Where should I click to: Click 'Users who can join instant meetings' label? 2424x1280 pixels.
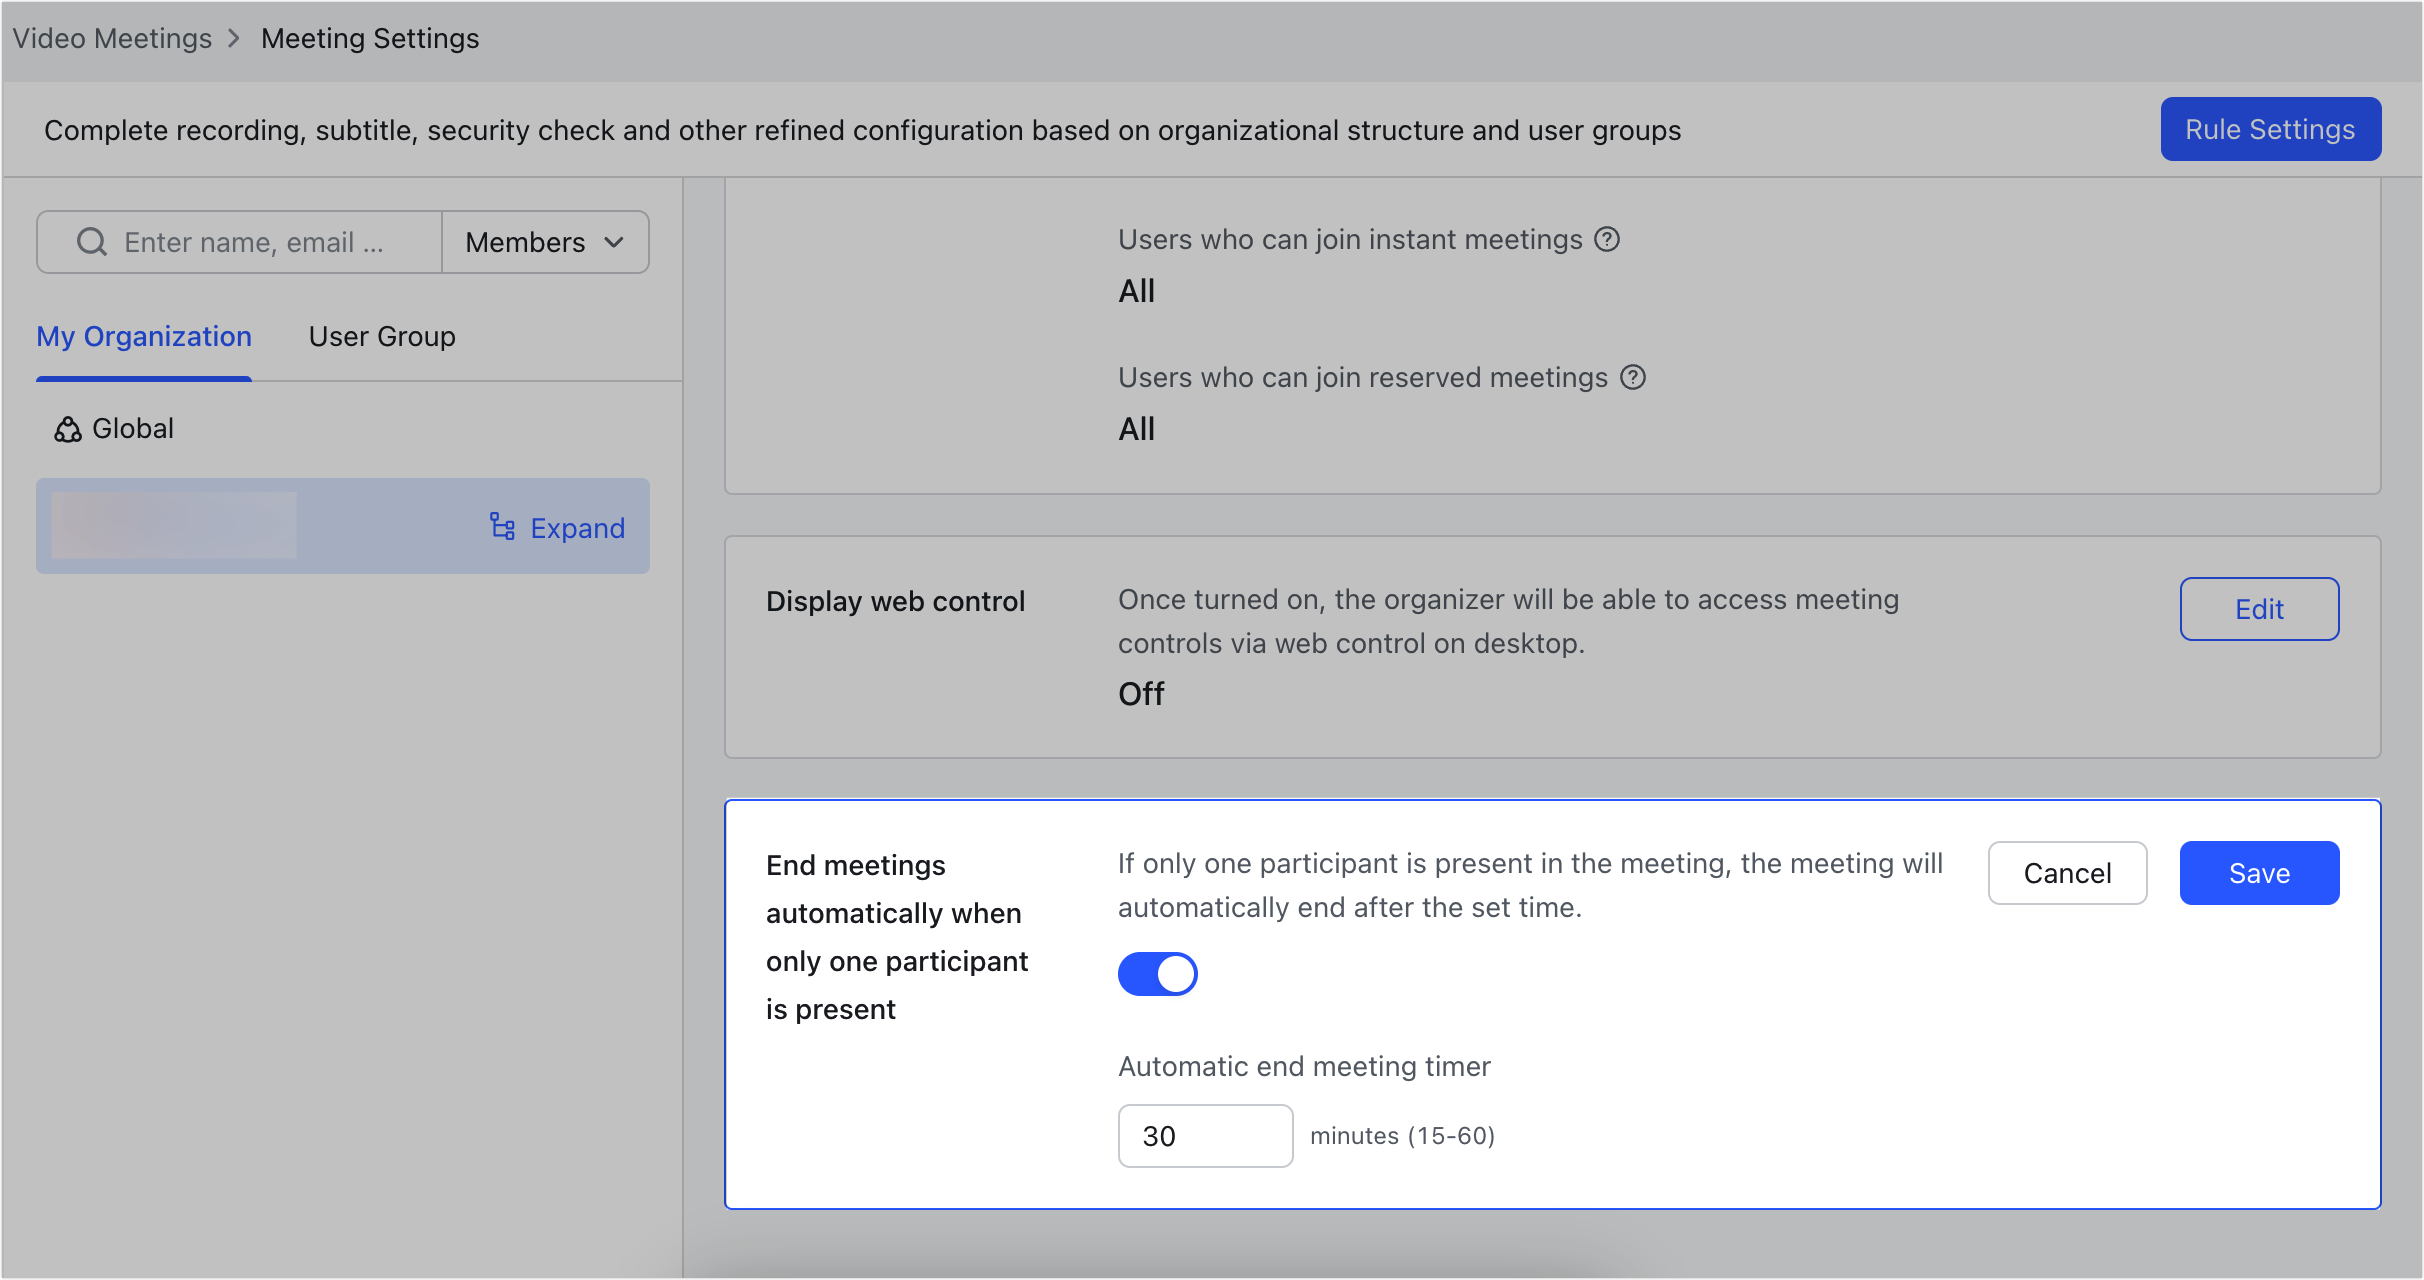pos(1350,240)
